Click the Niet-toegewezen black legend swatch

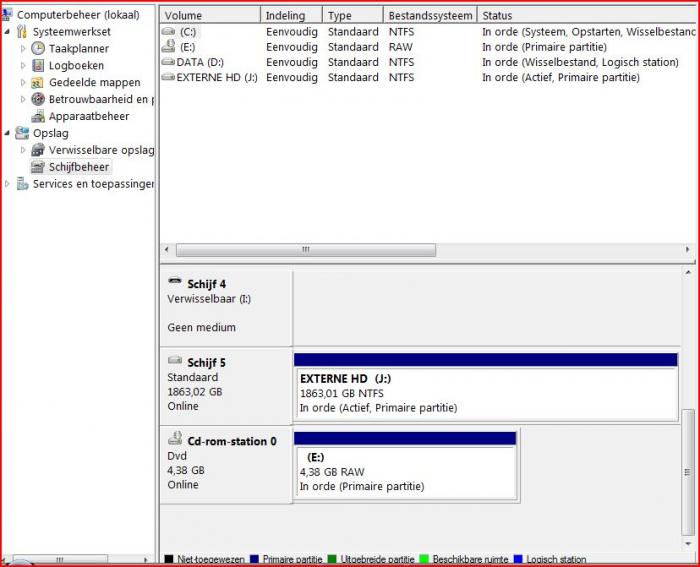tap(169, 559)
